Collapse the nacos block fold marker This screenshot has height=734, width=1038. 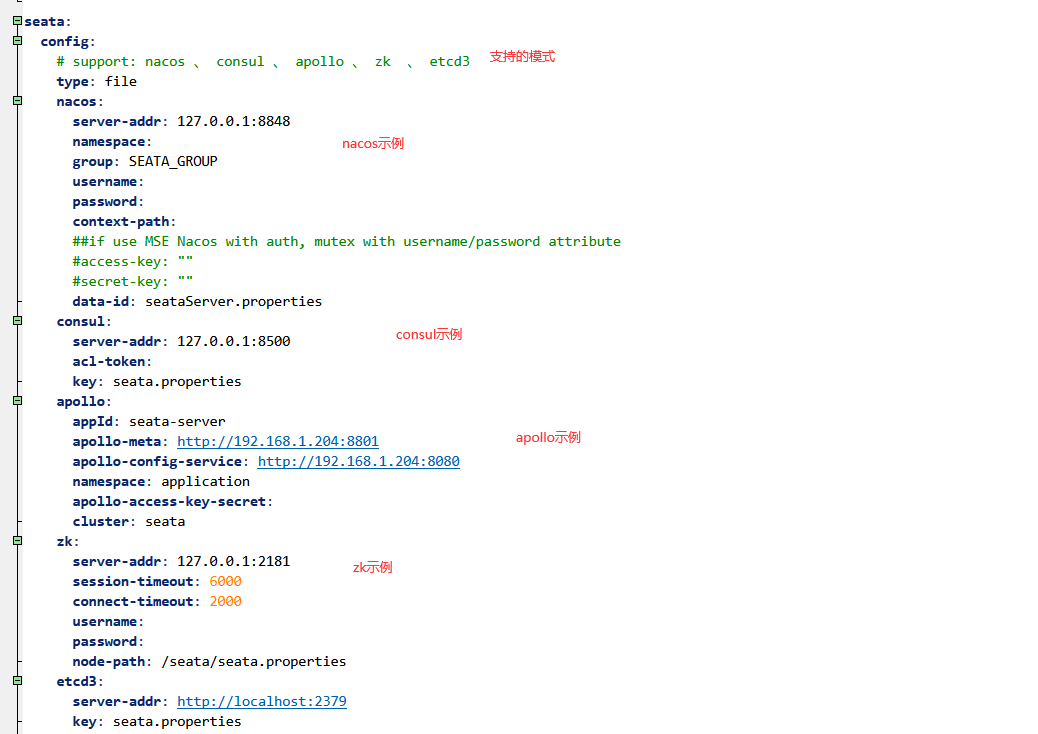tap(17, 101)
